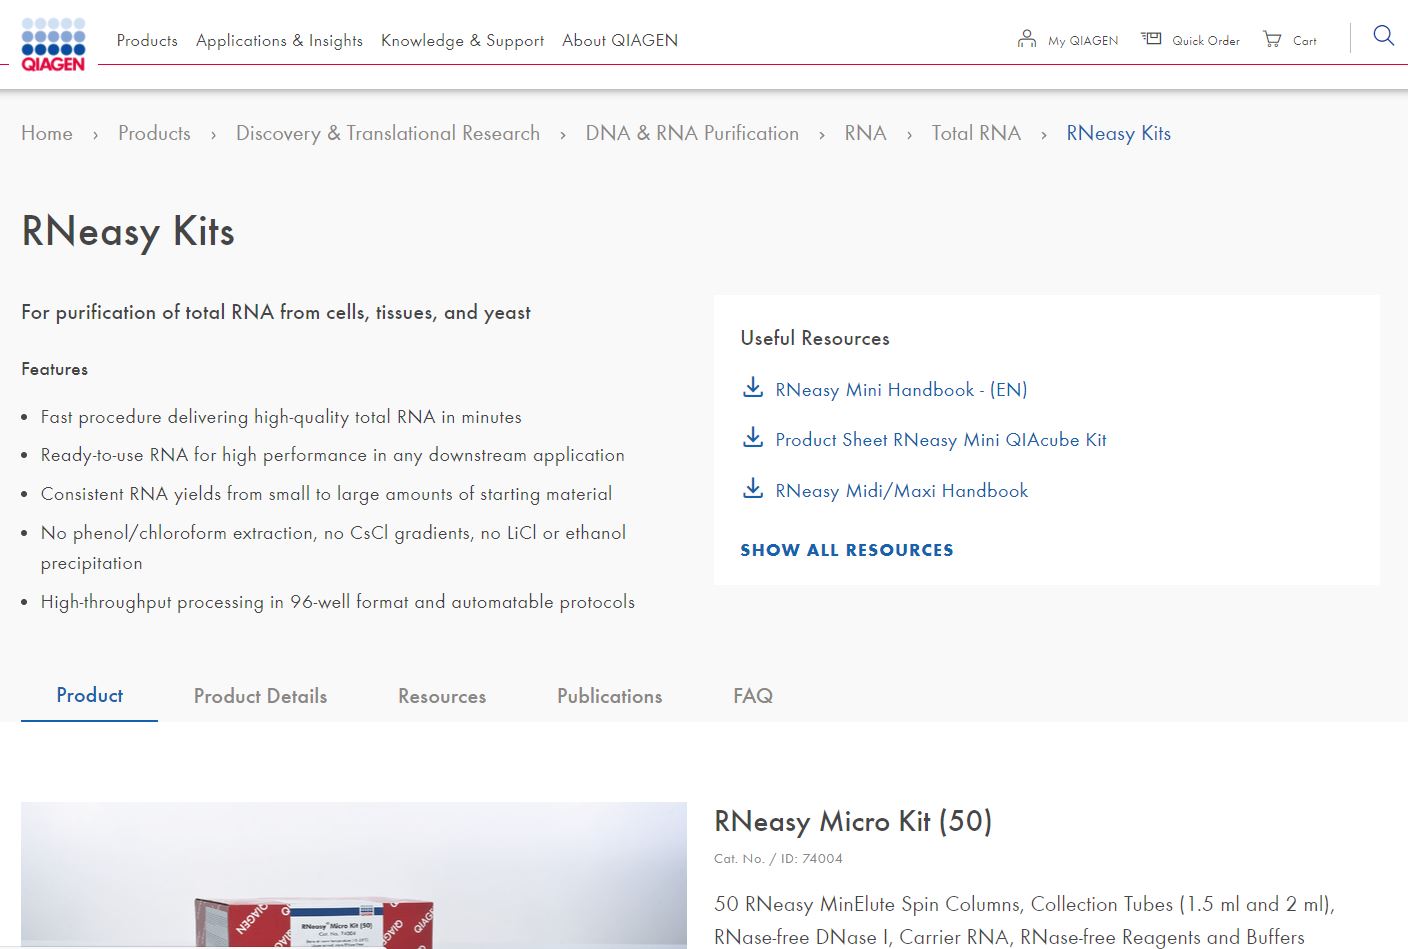This screenshot has height=949, width=1408.
Task: Download the RNeasy Mini Handbook via its download icon
Action: point(752,387)
